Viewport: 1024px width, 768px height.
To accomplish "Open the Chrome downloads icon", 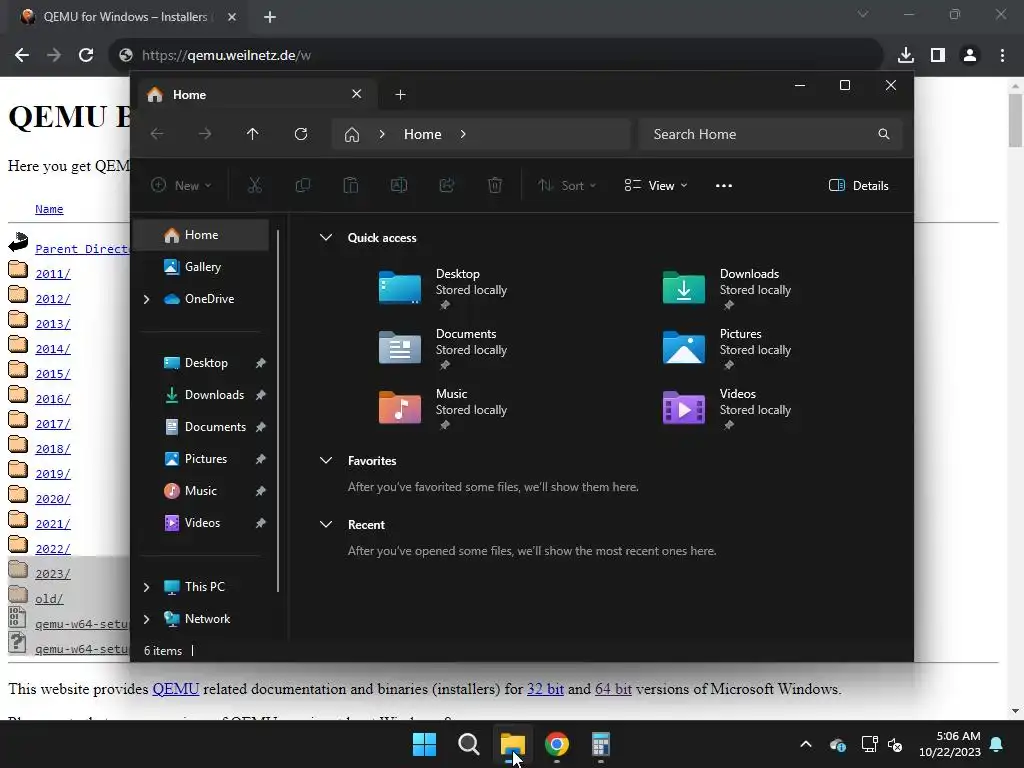I will tap(906, 55).
